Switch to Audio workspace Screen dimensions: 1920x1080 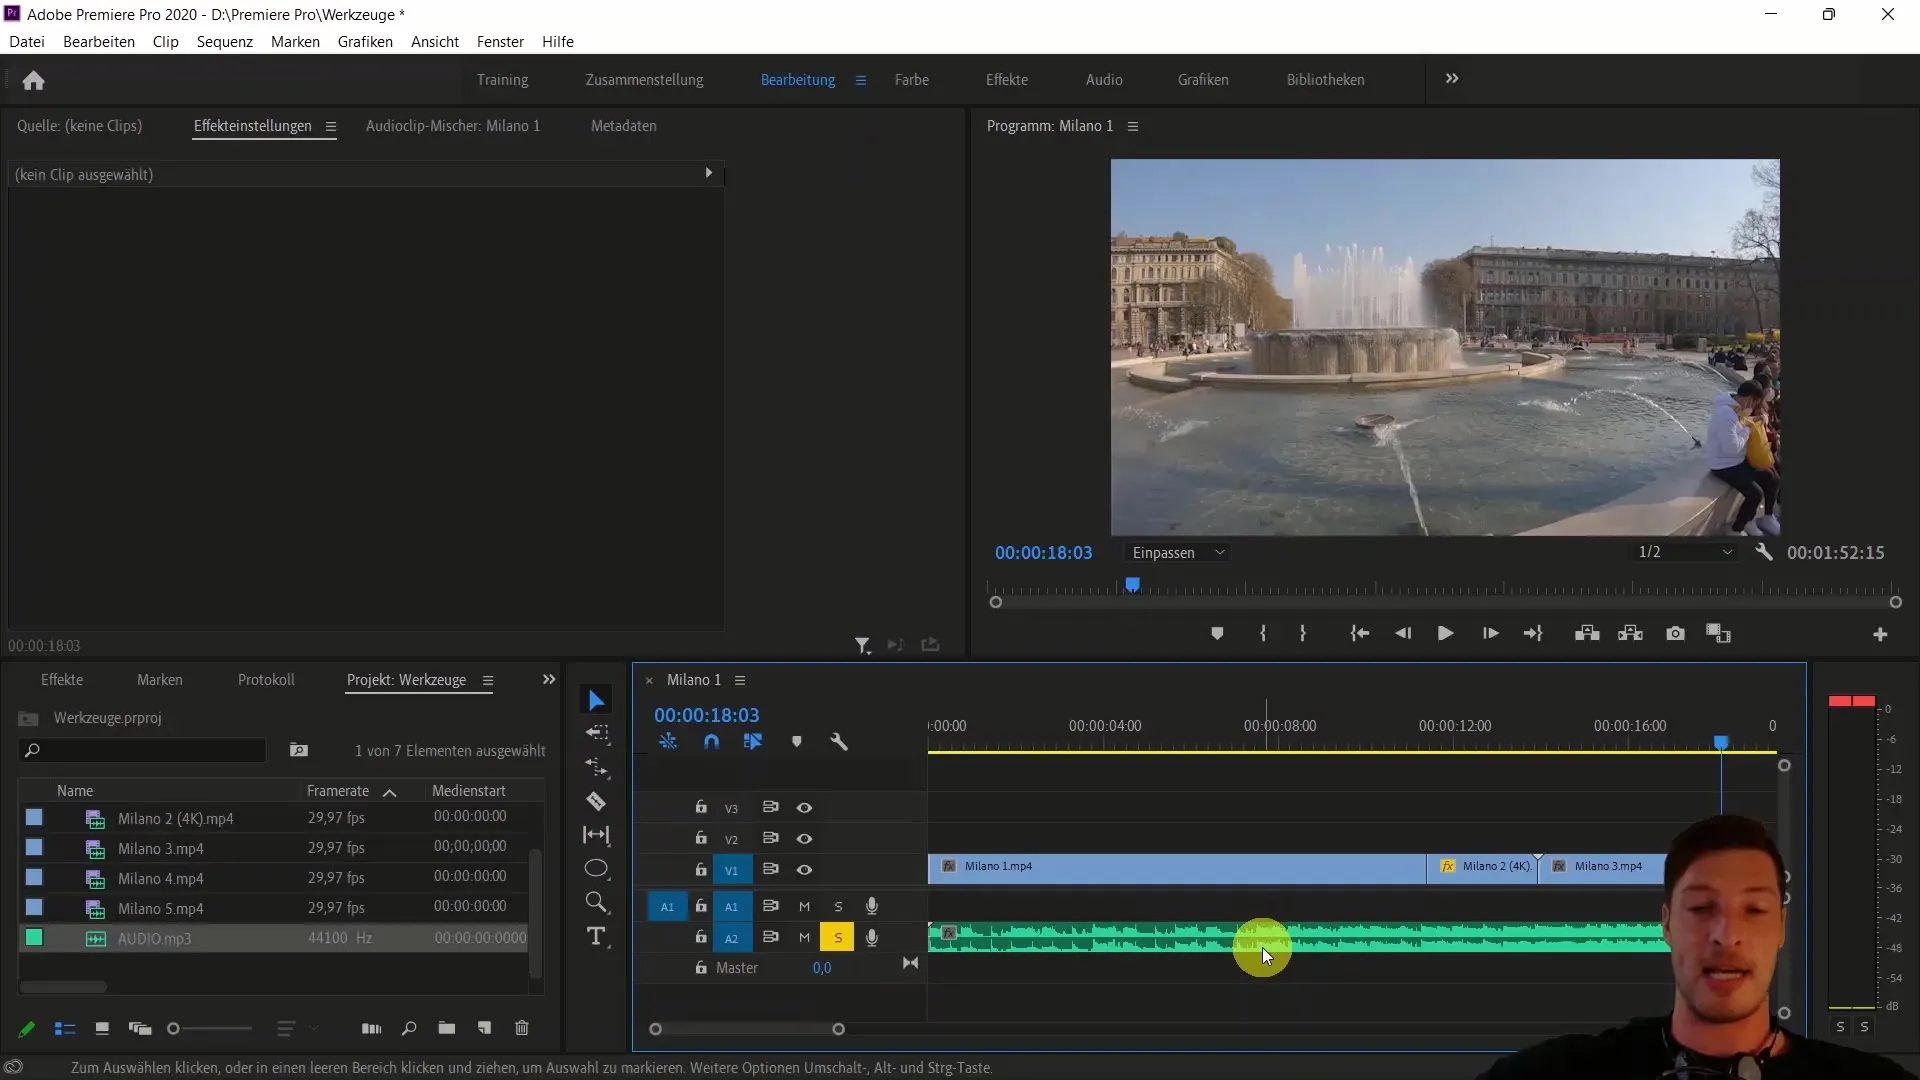1104,80
